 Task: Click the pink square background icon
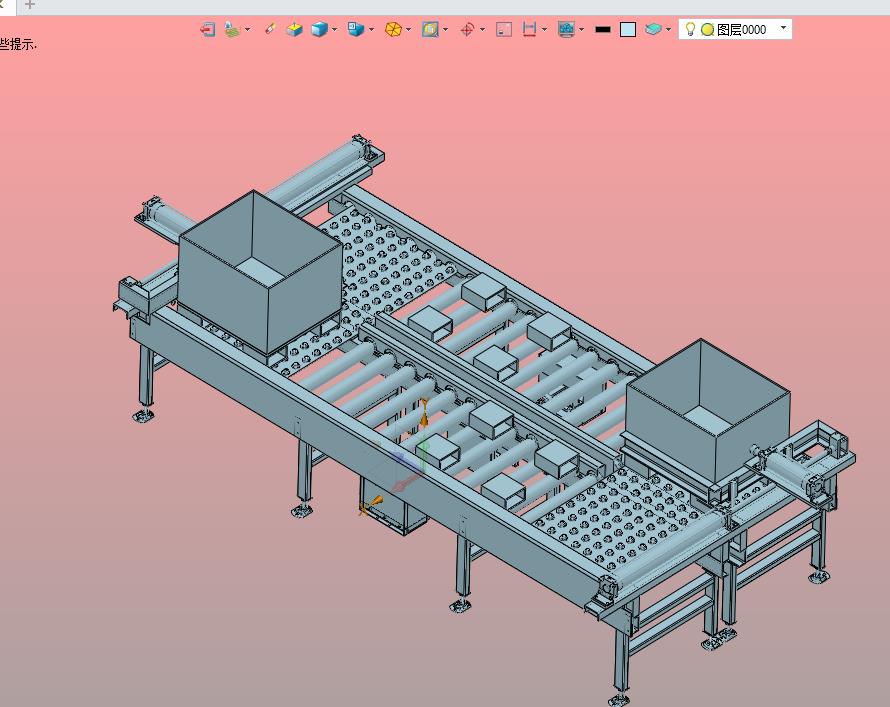pyautogui.click(x=504, y=30)
